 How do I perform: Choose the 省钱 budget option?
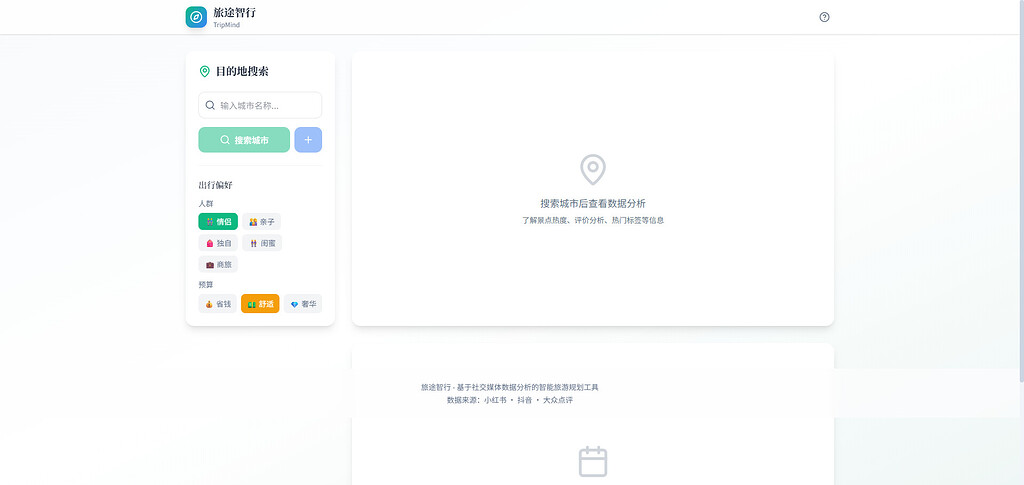click(x=217, y=304)
